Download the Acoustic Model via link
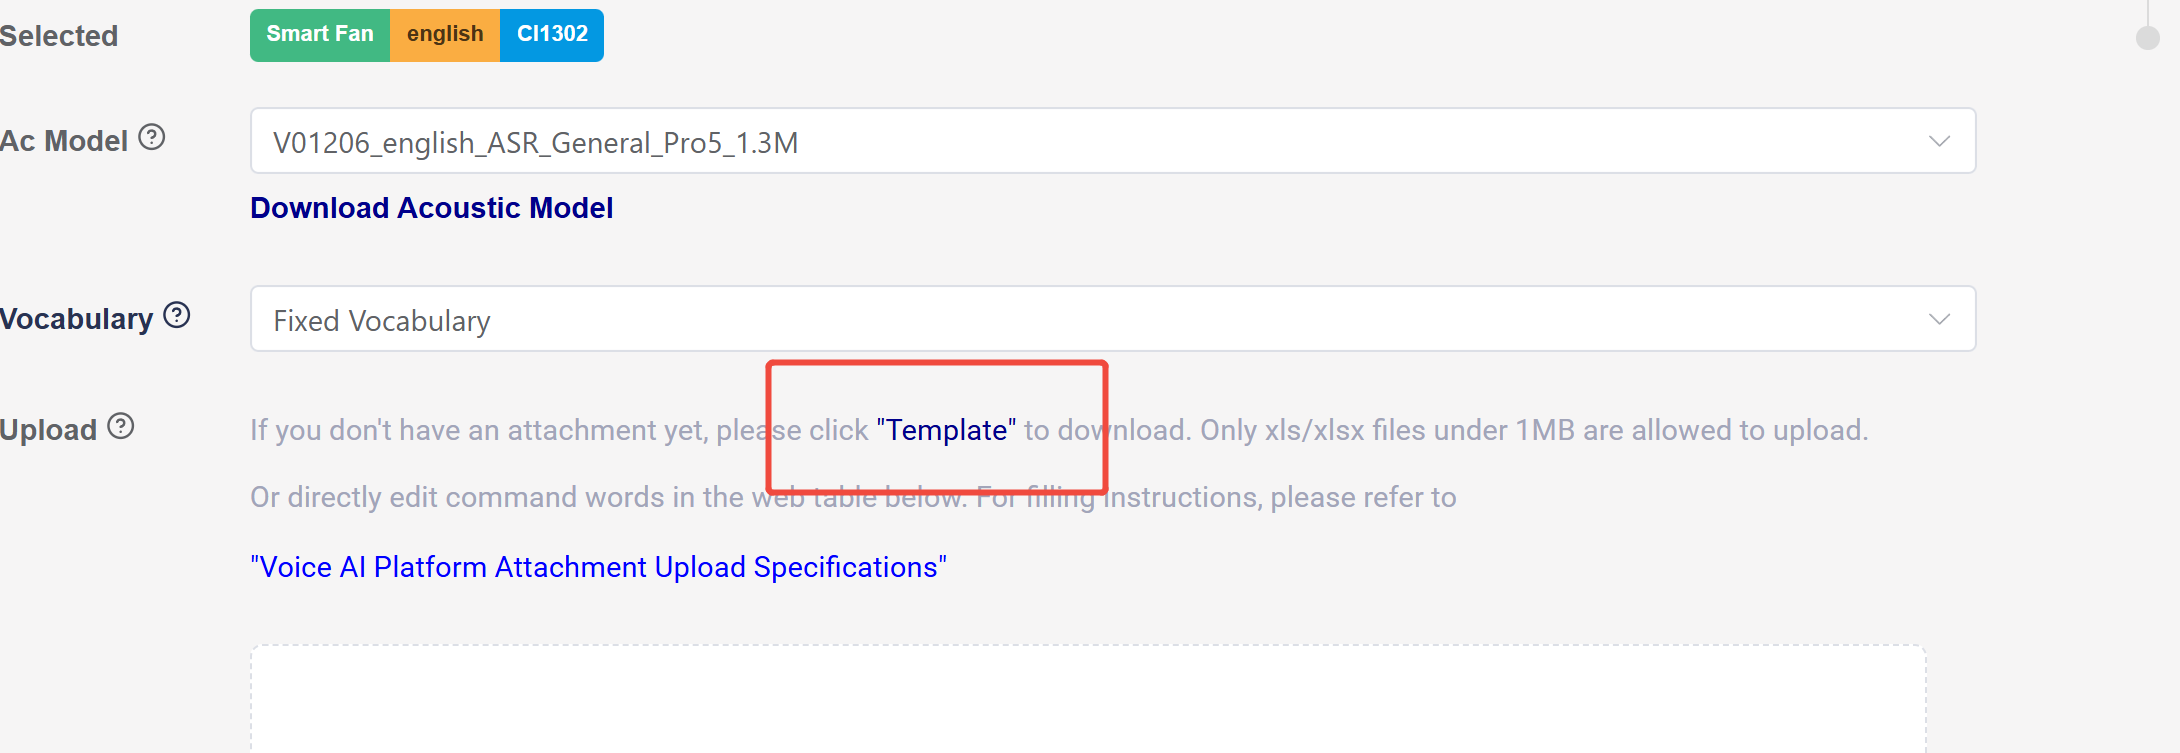 tap(431, 208)
